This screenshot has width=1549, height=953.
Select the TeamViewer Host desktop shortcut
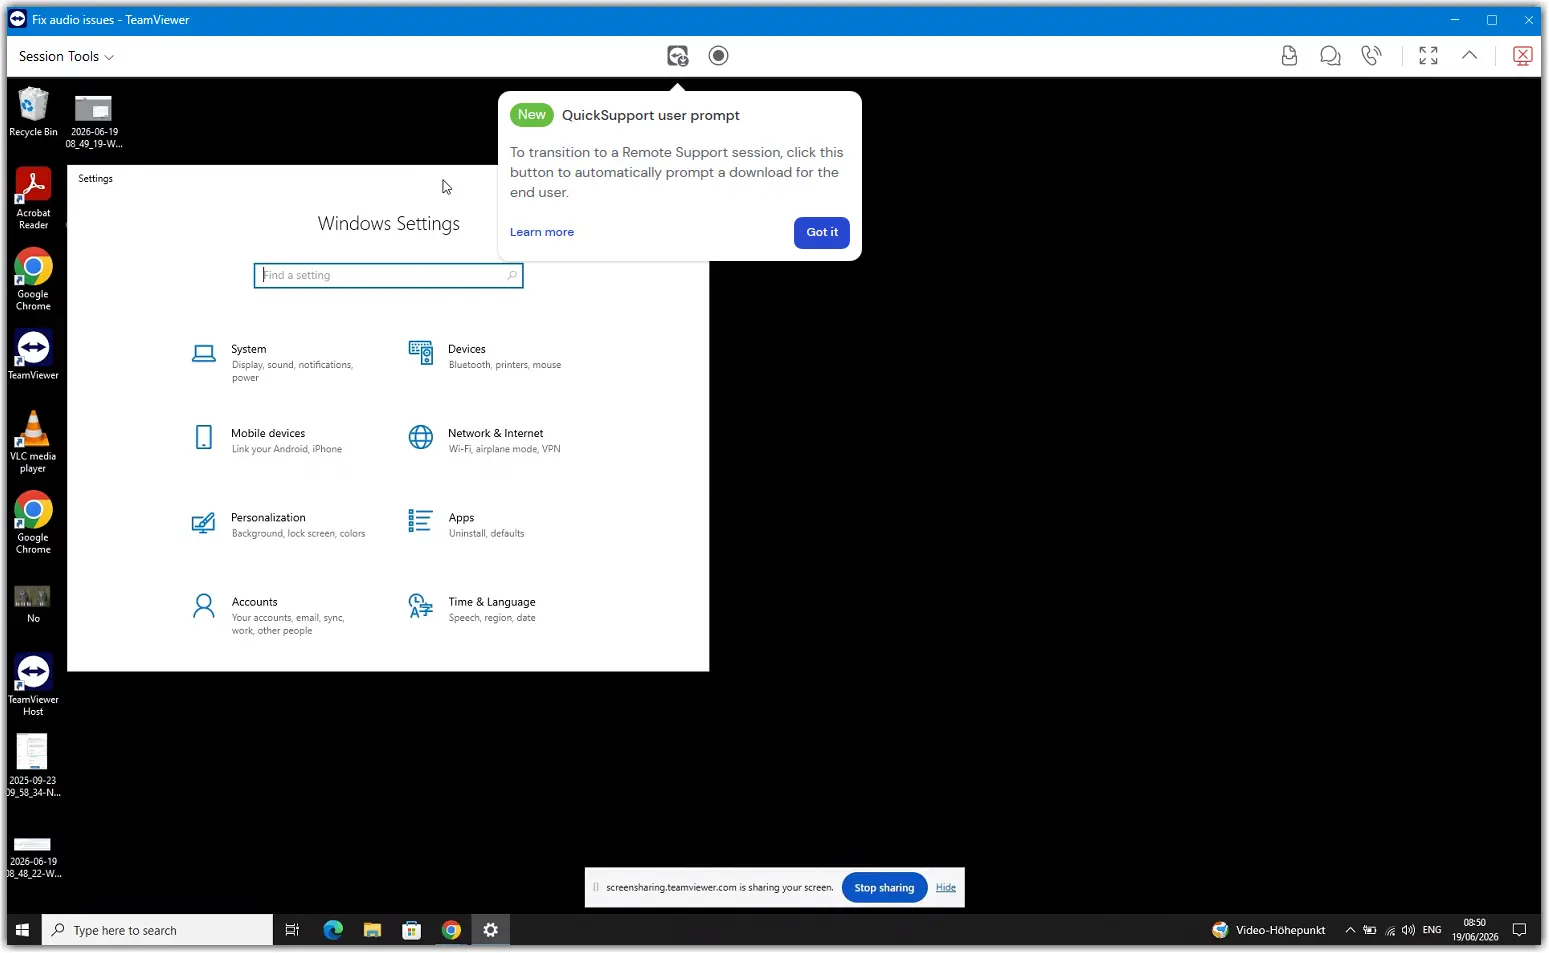tap(33, 686)
